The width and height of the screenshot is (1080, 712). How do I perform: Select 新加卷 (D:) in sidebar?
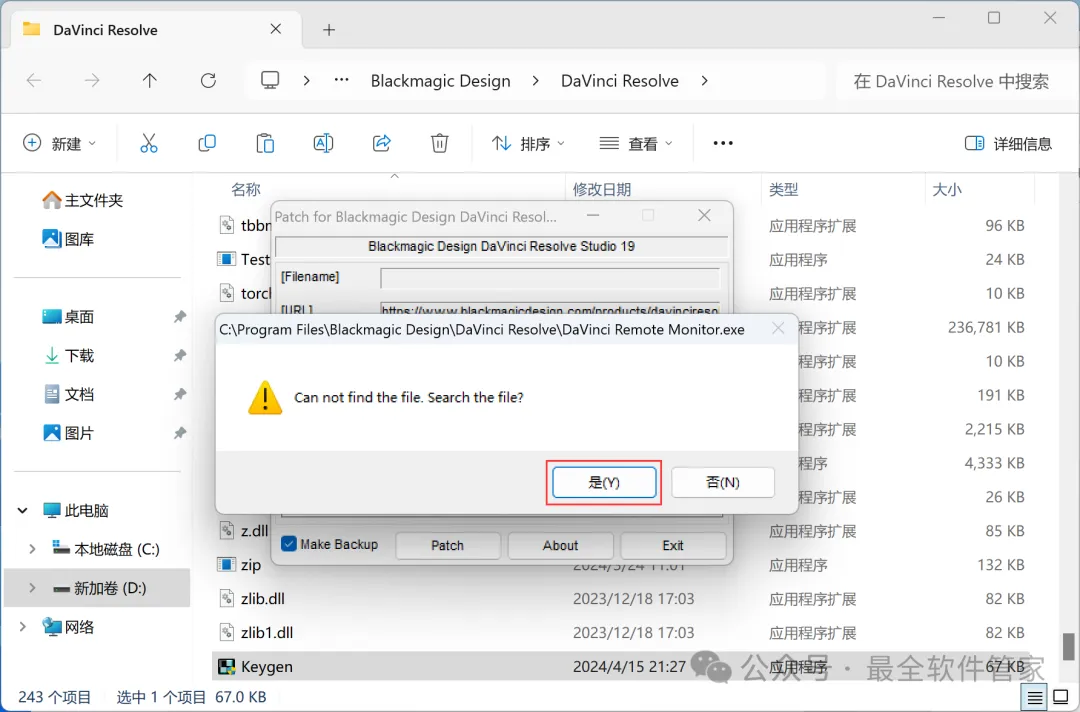pyautogui.click(x=98, y=588)
